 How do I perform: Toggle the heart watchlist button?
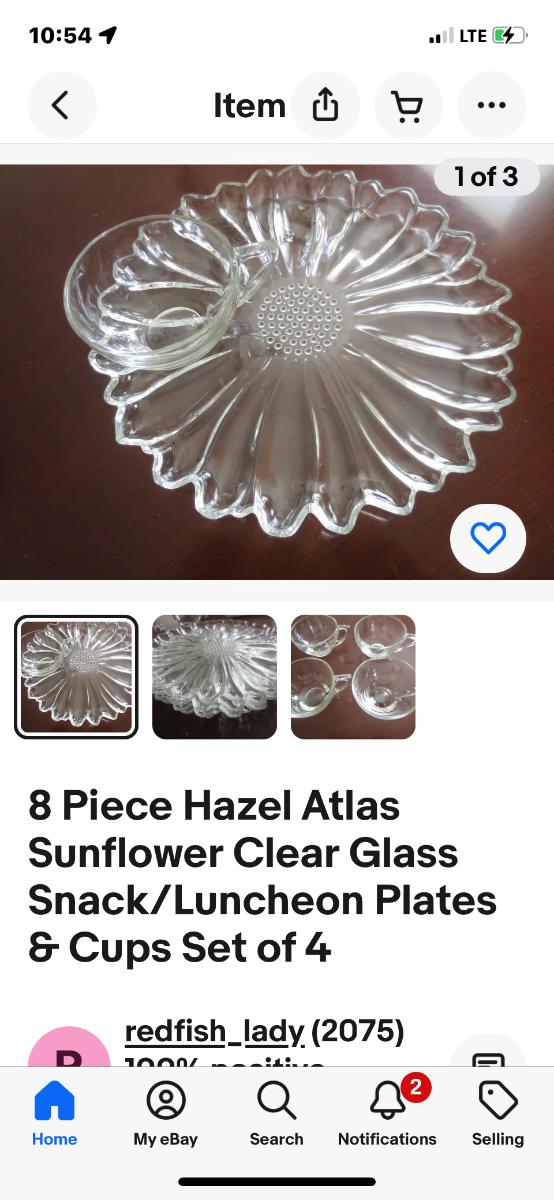(488, 539)
